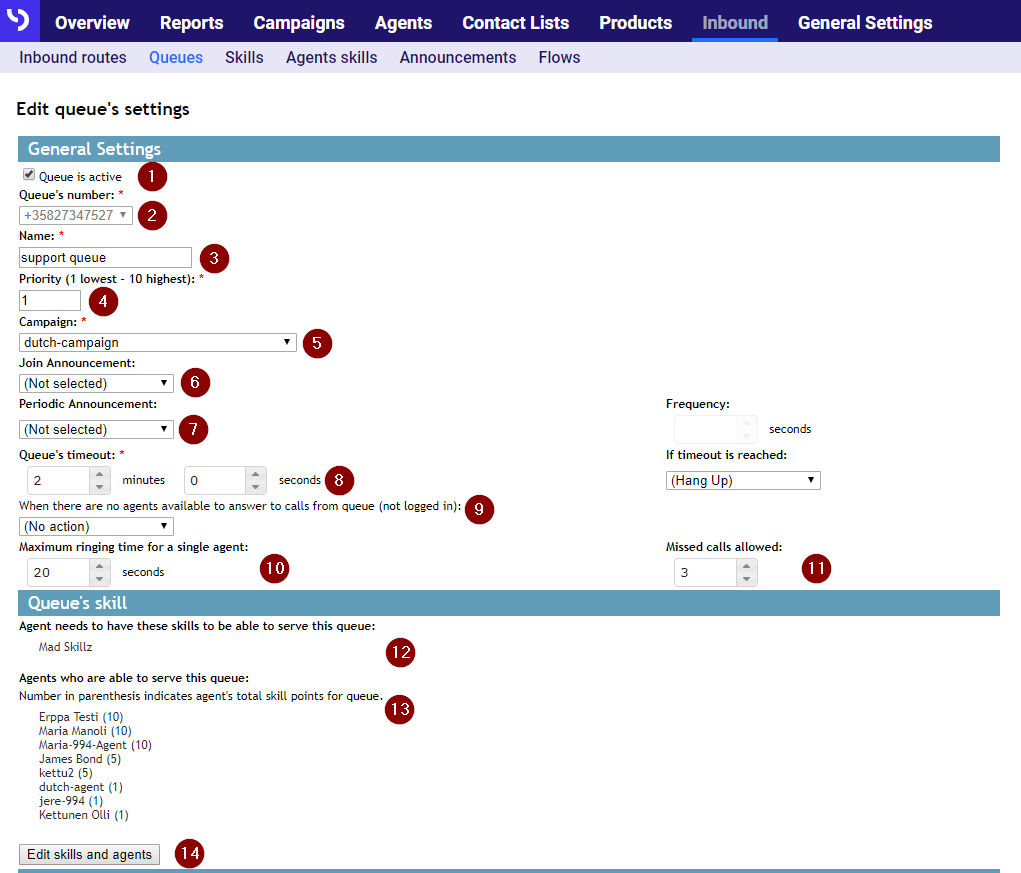Click agent Maria-994-Agent (10)

point(95,745)
